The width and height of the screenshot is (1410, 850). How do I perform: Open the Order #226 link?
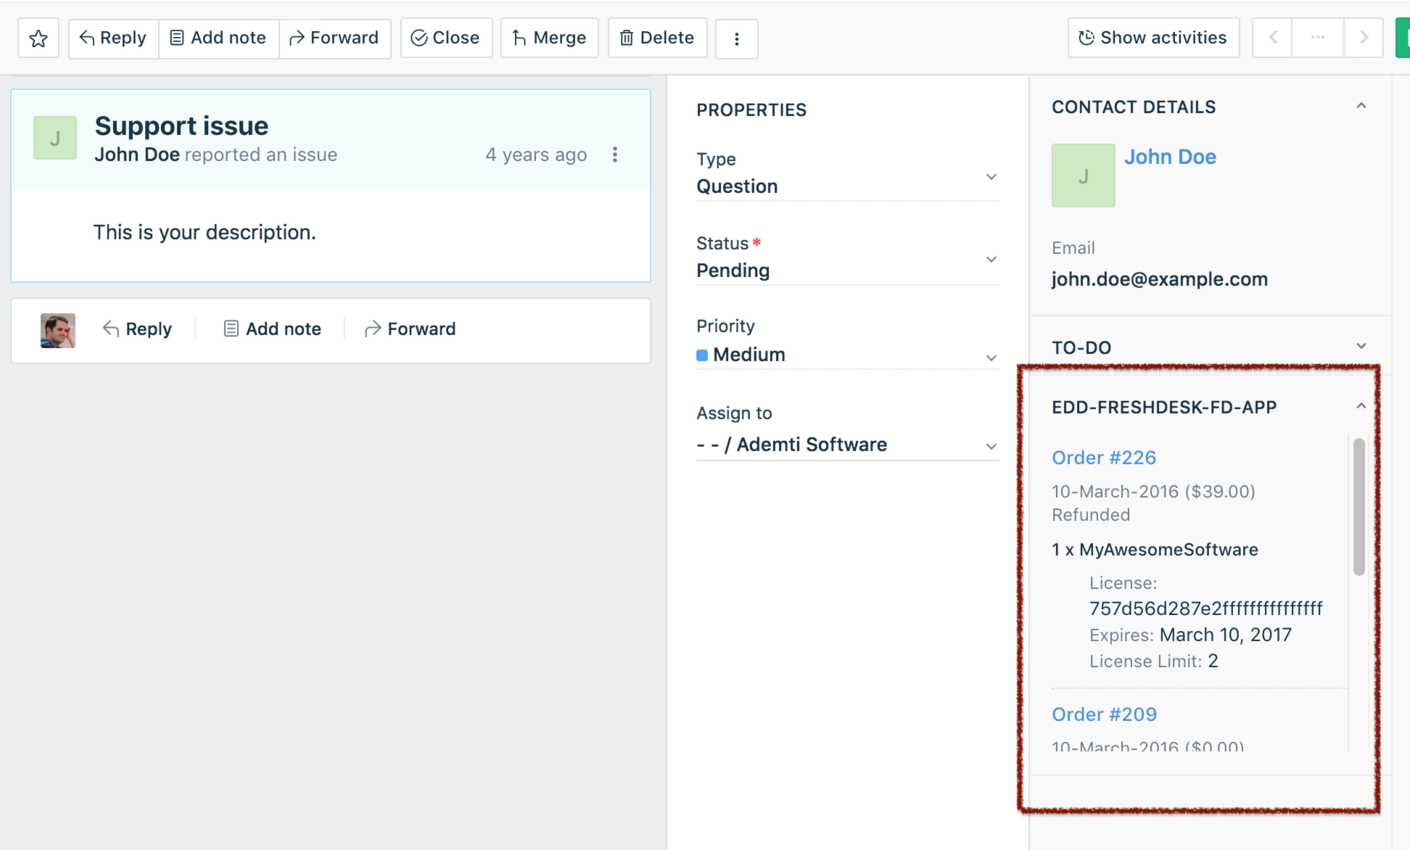point(1103,458)
